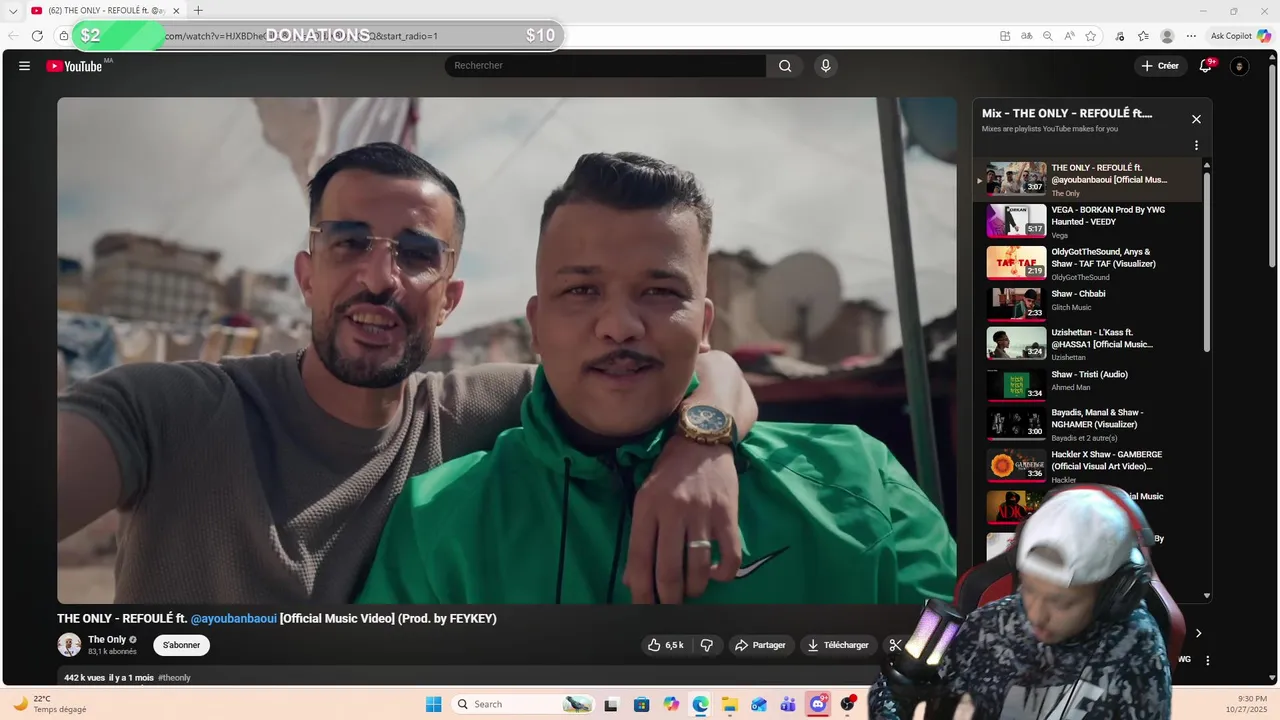Play Shaw - Chbabi from the mix
The height and width of the screenshot is (720, 1280).
1086,303
